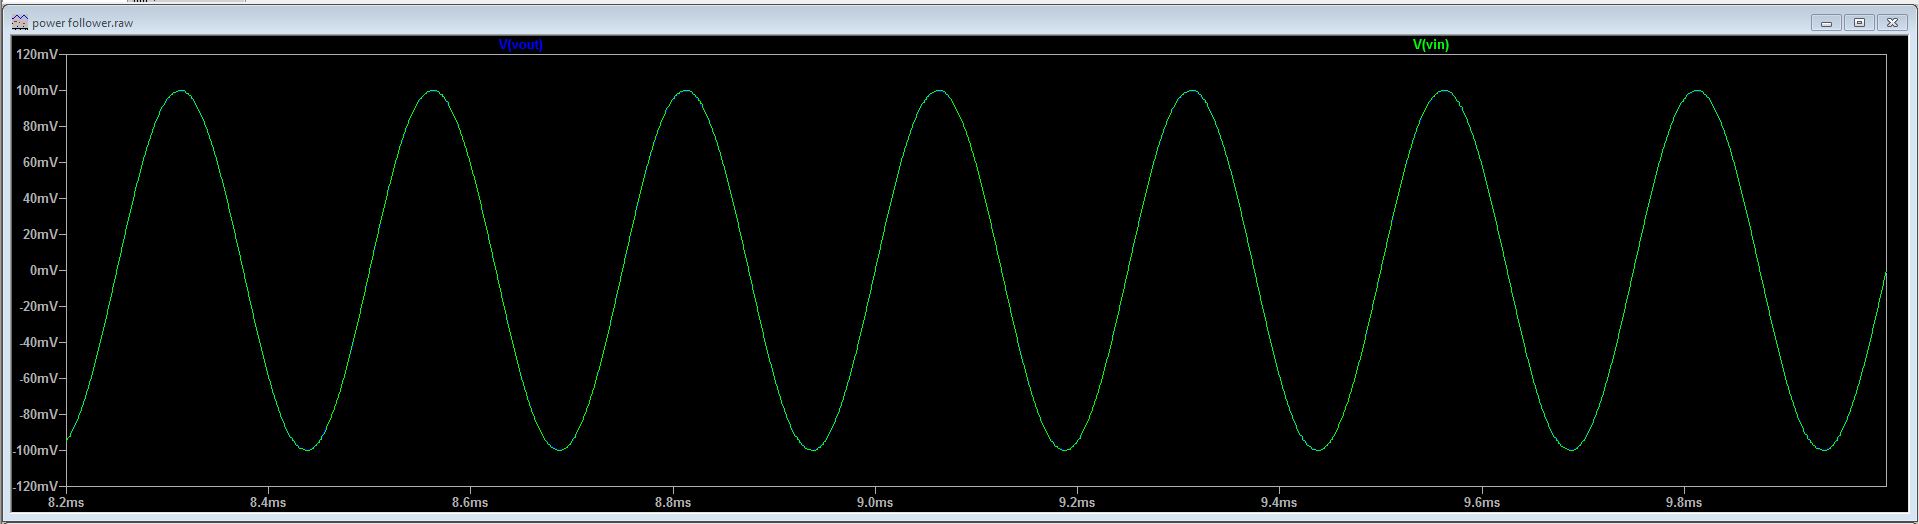Click the 9.2ms time axis label
1919x524 pixels.
click(1077, 502)
